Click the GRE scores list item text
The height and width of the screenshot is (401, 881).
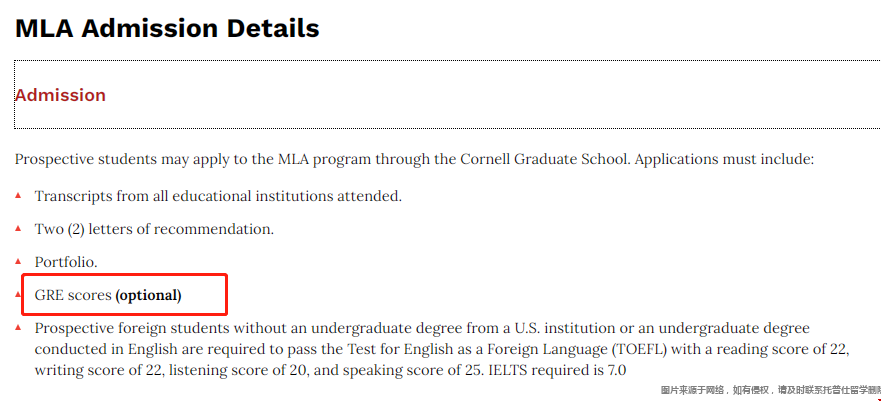point(108,295)
